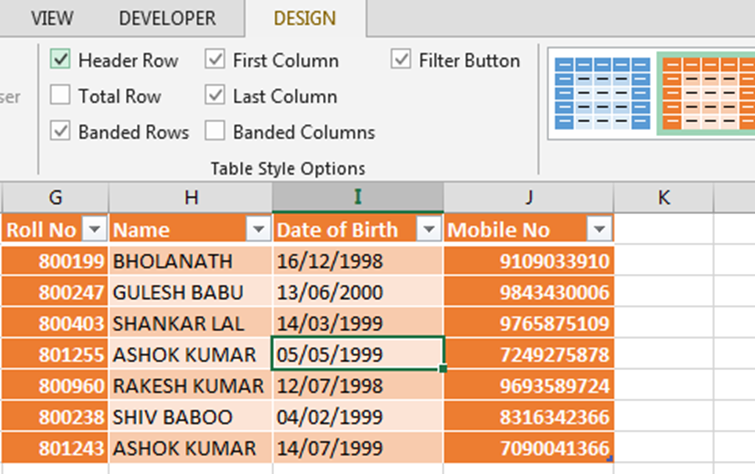Viewport: 755px width, 474px height.
Task: Enable the Total Row checkbox
Action: (x=61, y=96)
